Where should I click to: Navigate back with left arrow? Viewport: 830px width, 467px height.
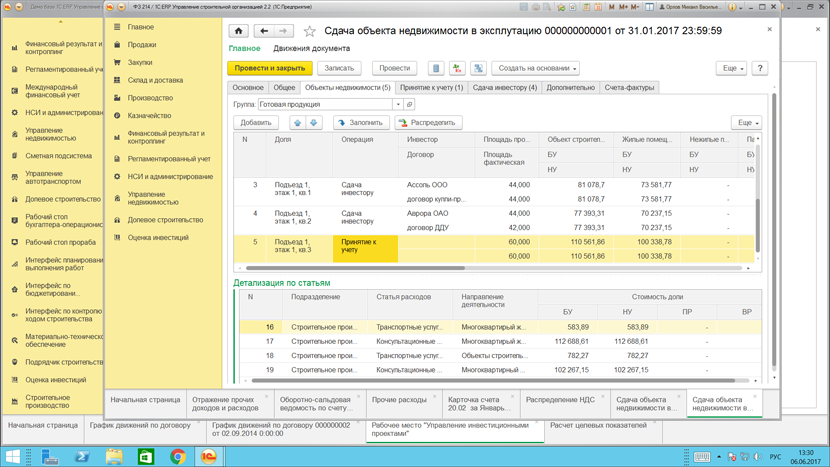pos(264,31)
